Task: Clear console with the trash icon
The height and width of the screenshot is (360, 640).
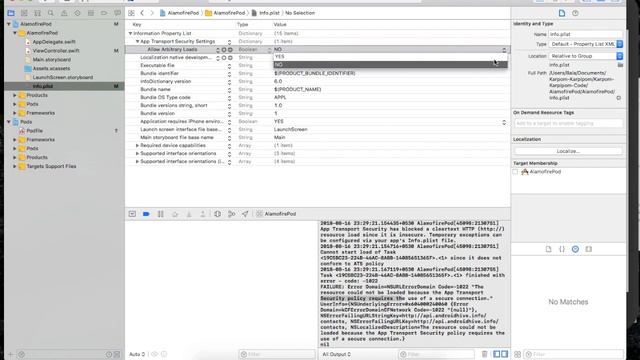Action: [484, 354]
